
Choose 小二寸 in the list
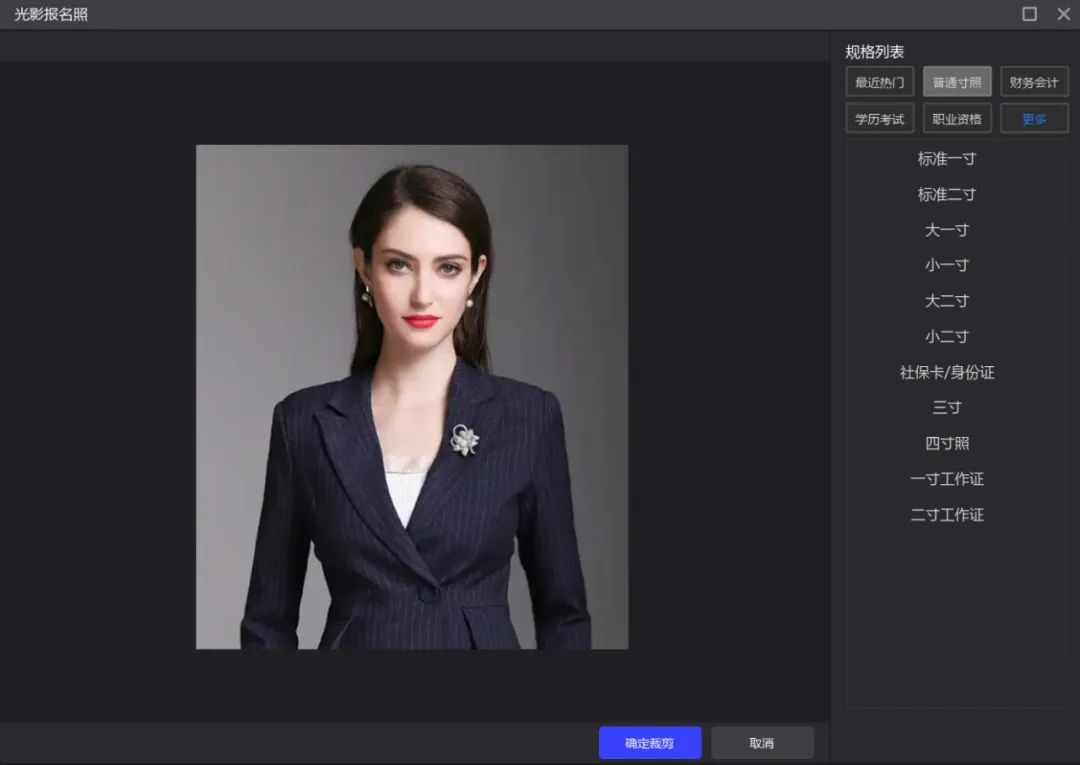click(947, 337)
